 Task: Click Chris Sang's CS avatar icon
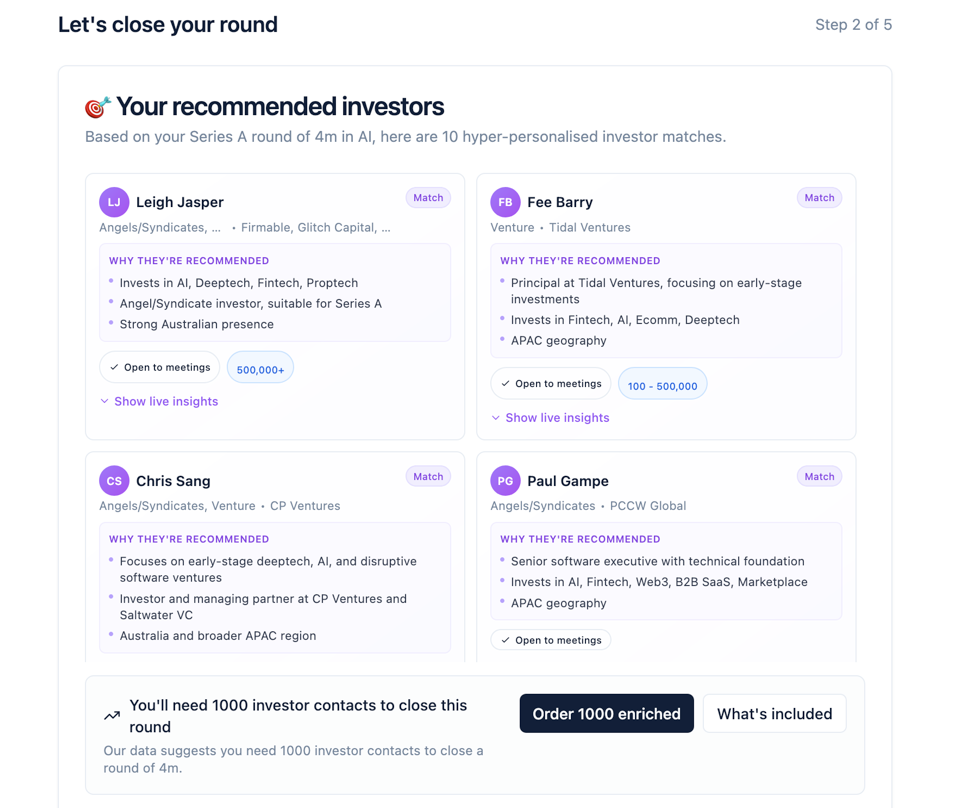114,481
